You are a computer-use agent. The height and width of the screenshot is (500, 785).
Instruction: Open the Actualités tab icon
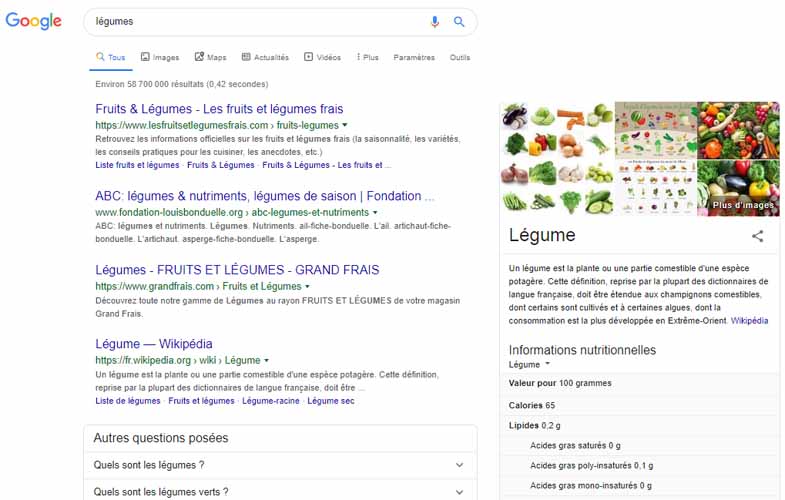click(246, 57)
